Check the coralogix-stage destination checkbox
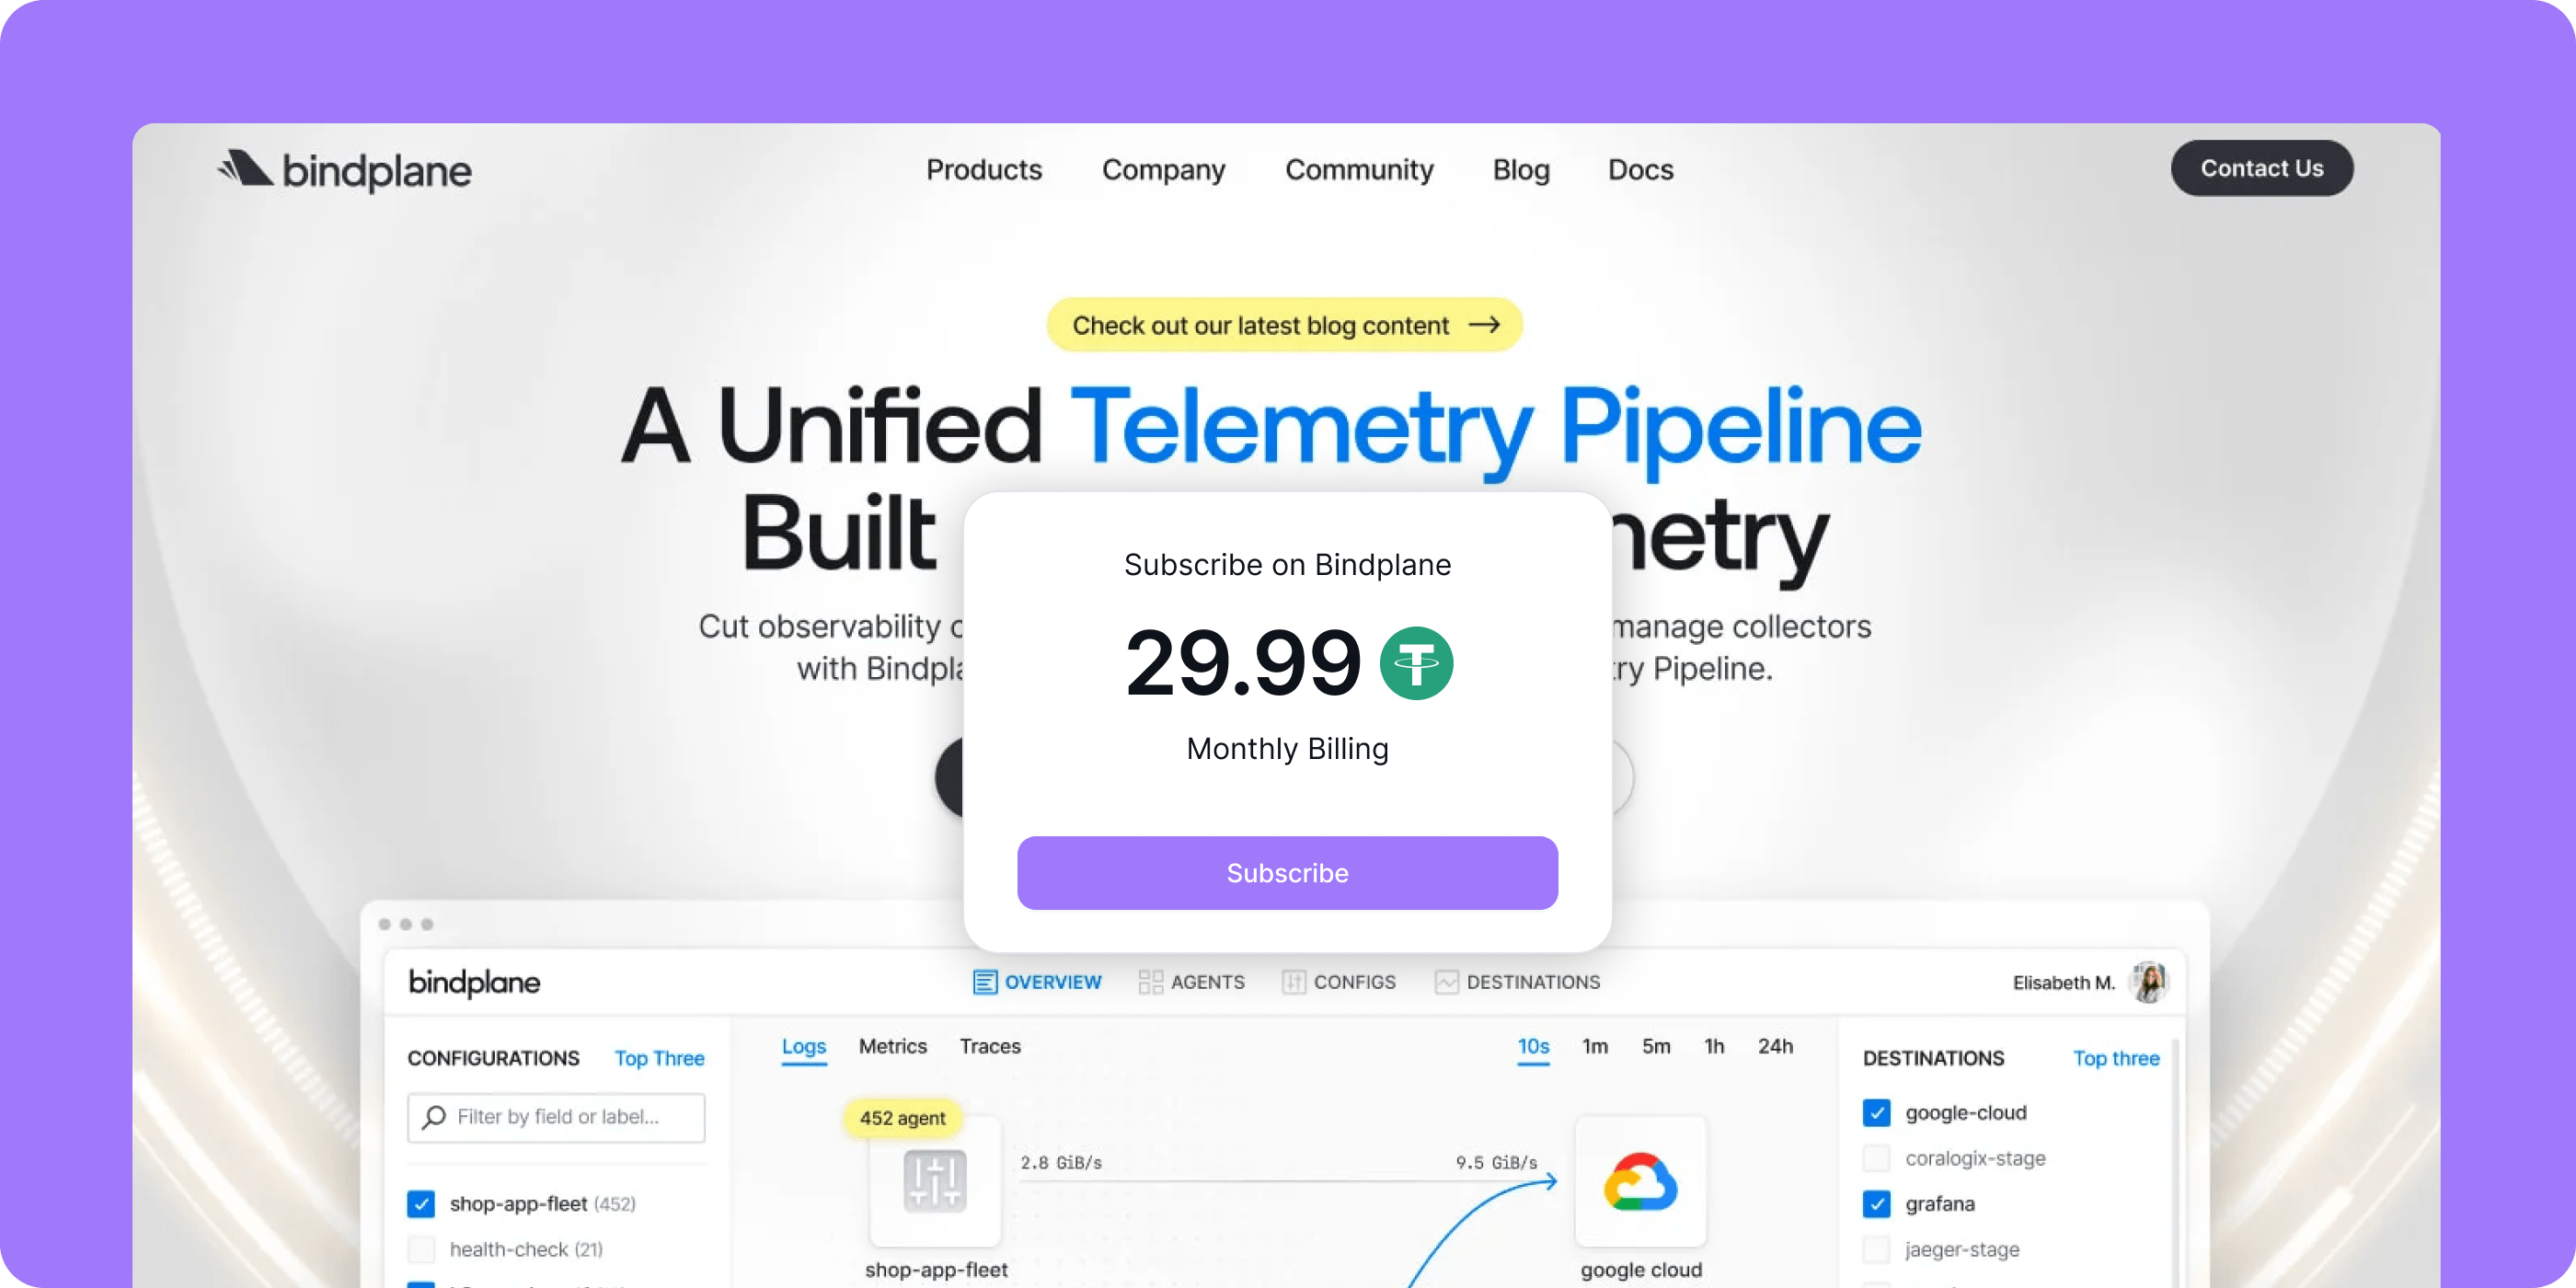The height and width of the screenshot is (1288, 2576). click(x=1876, y=1158)
